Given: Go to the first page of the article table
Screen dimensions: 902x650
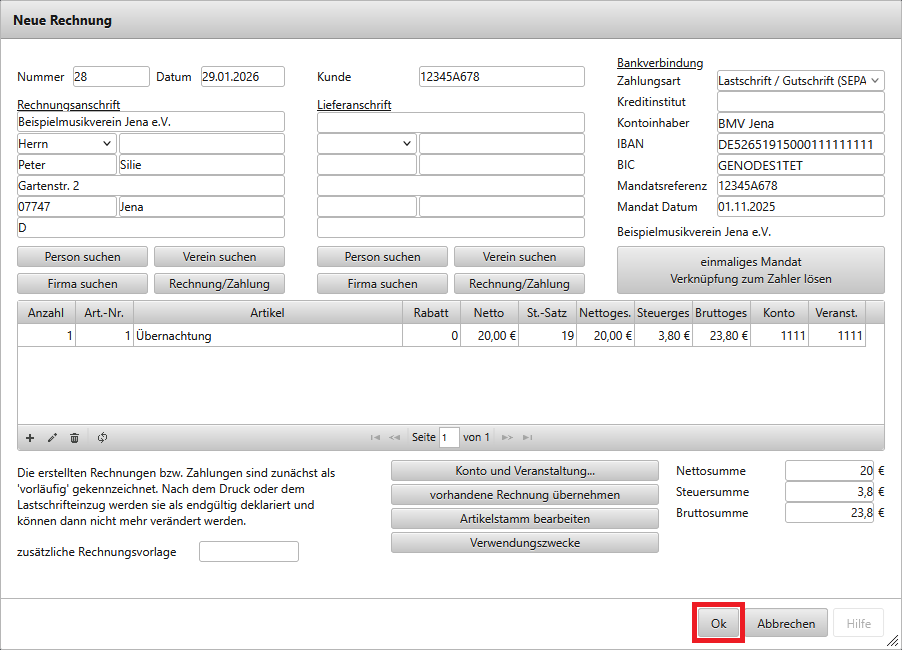Looking at the screenshot, I should point(375,437).
